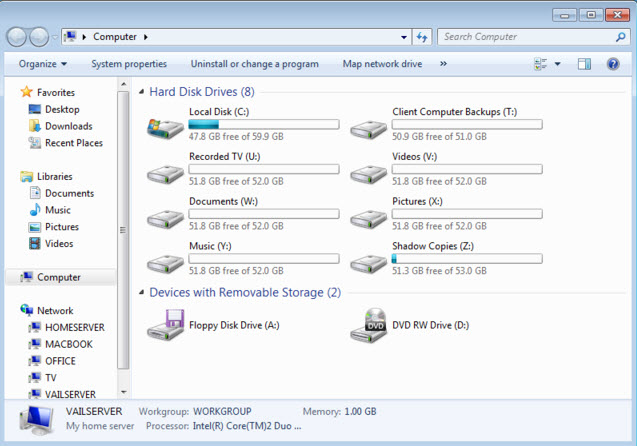Click the Help question mark icon

pos(613,64)
